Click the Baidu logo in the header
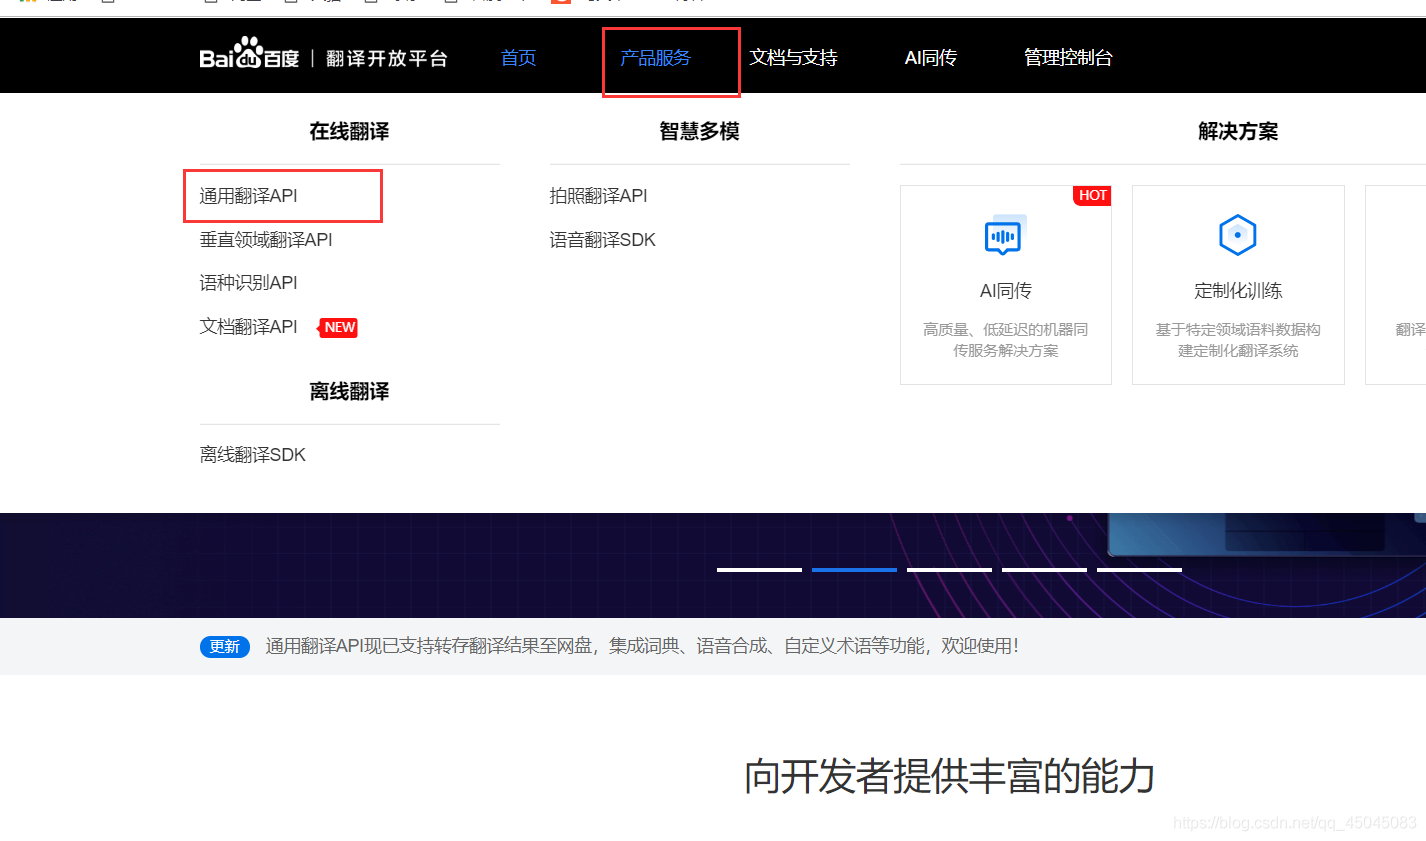 click(x=249, y=54)
